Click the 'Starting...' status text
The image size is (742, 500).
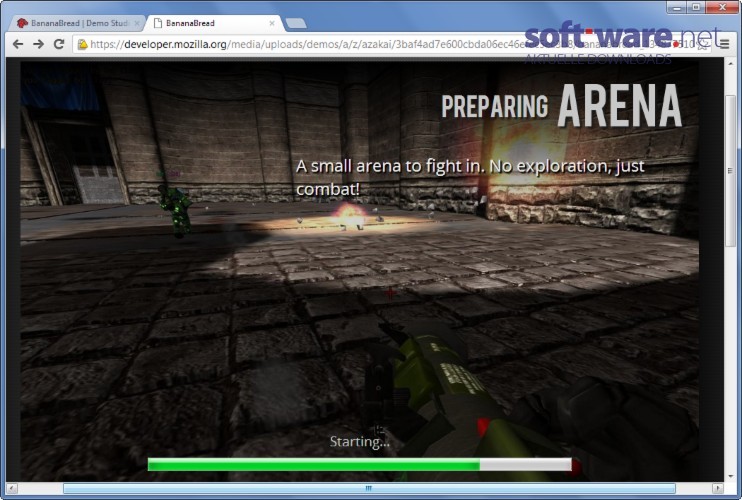click(x=360, y=441)
